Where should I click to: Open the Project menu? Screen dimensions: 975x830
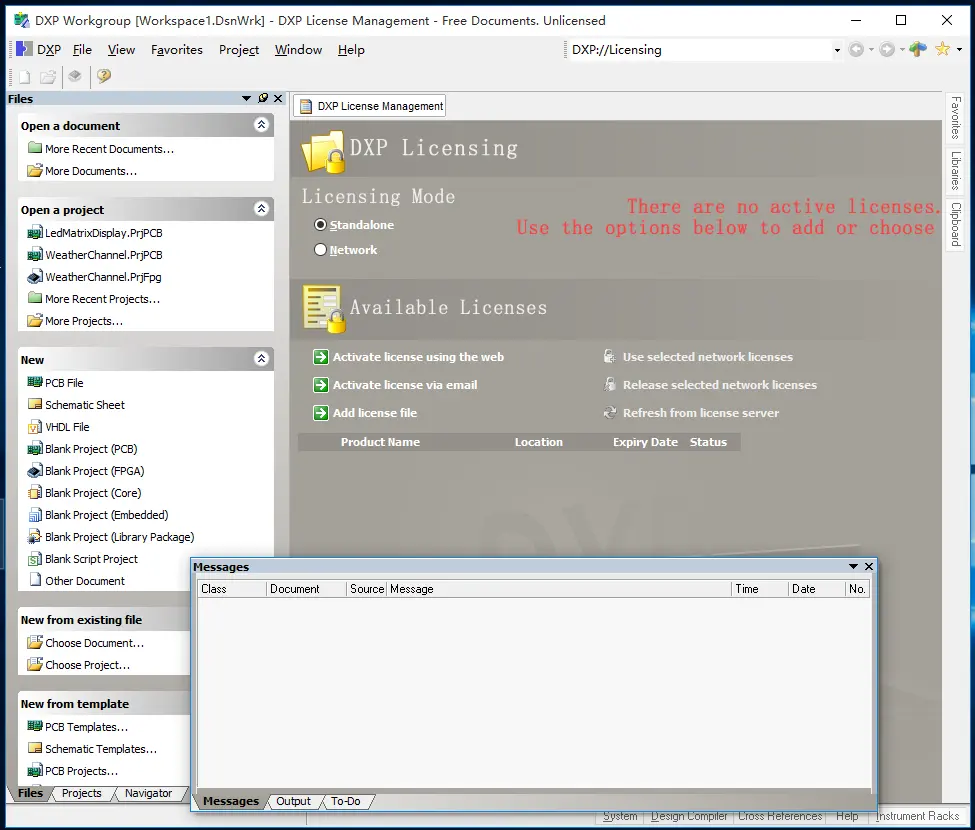tap(239, 50)
